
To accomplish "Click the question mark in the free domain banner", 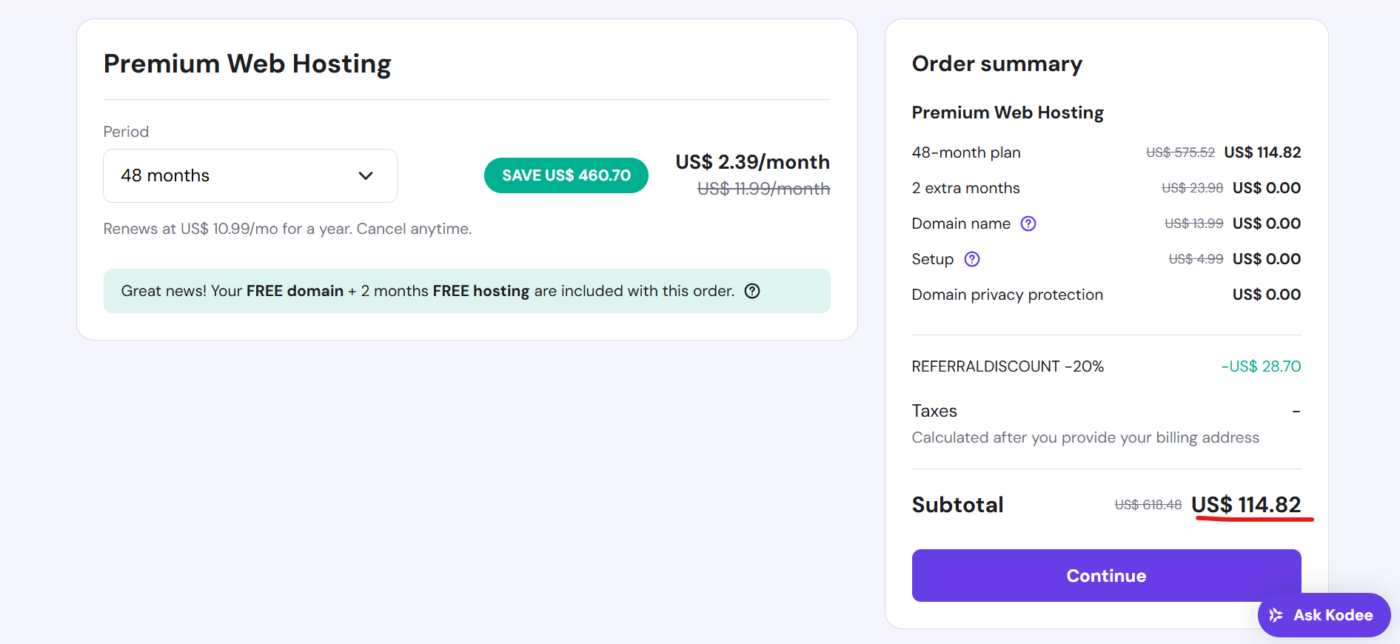I will click(x=752, y=290).
